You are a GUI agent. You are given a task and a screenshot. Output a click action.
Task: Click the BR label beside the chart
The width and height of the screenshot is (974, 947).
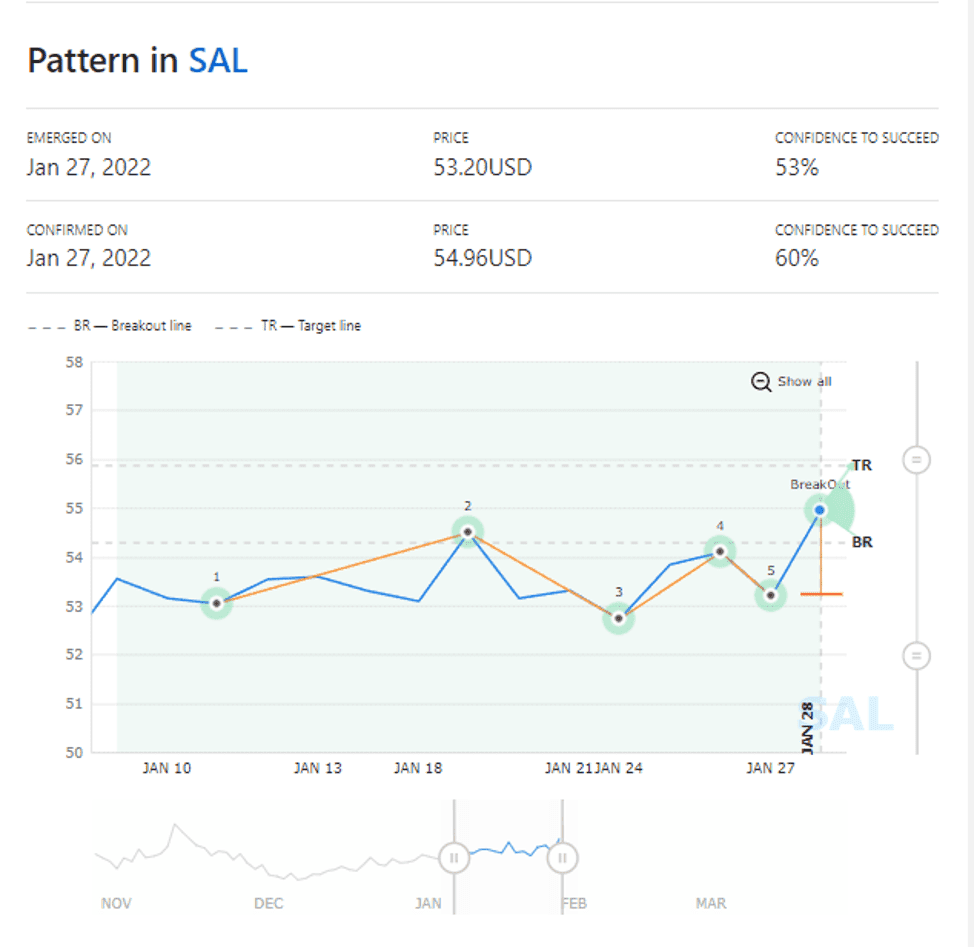pyautogui.click(x=861, y=542)
